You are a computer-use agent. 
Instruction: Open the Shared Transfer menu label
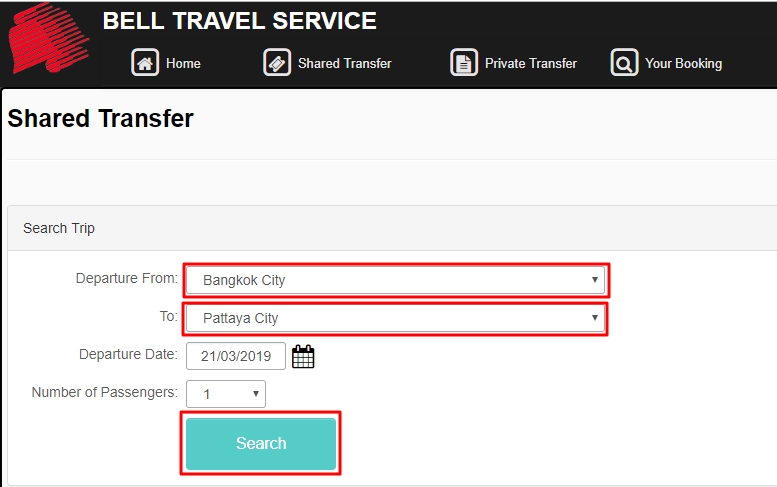click(x=344, y=63)
